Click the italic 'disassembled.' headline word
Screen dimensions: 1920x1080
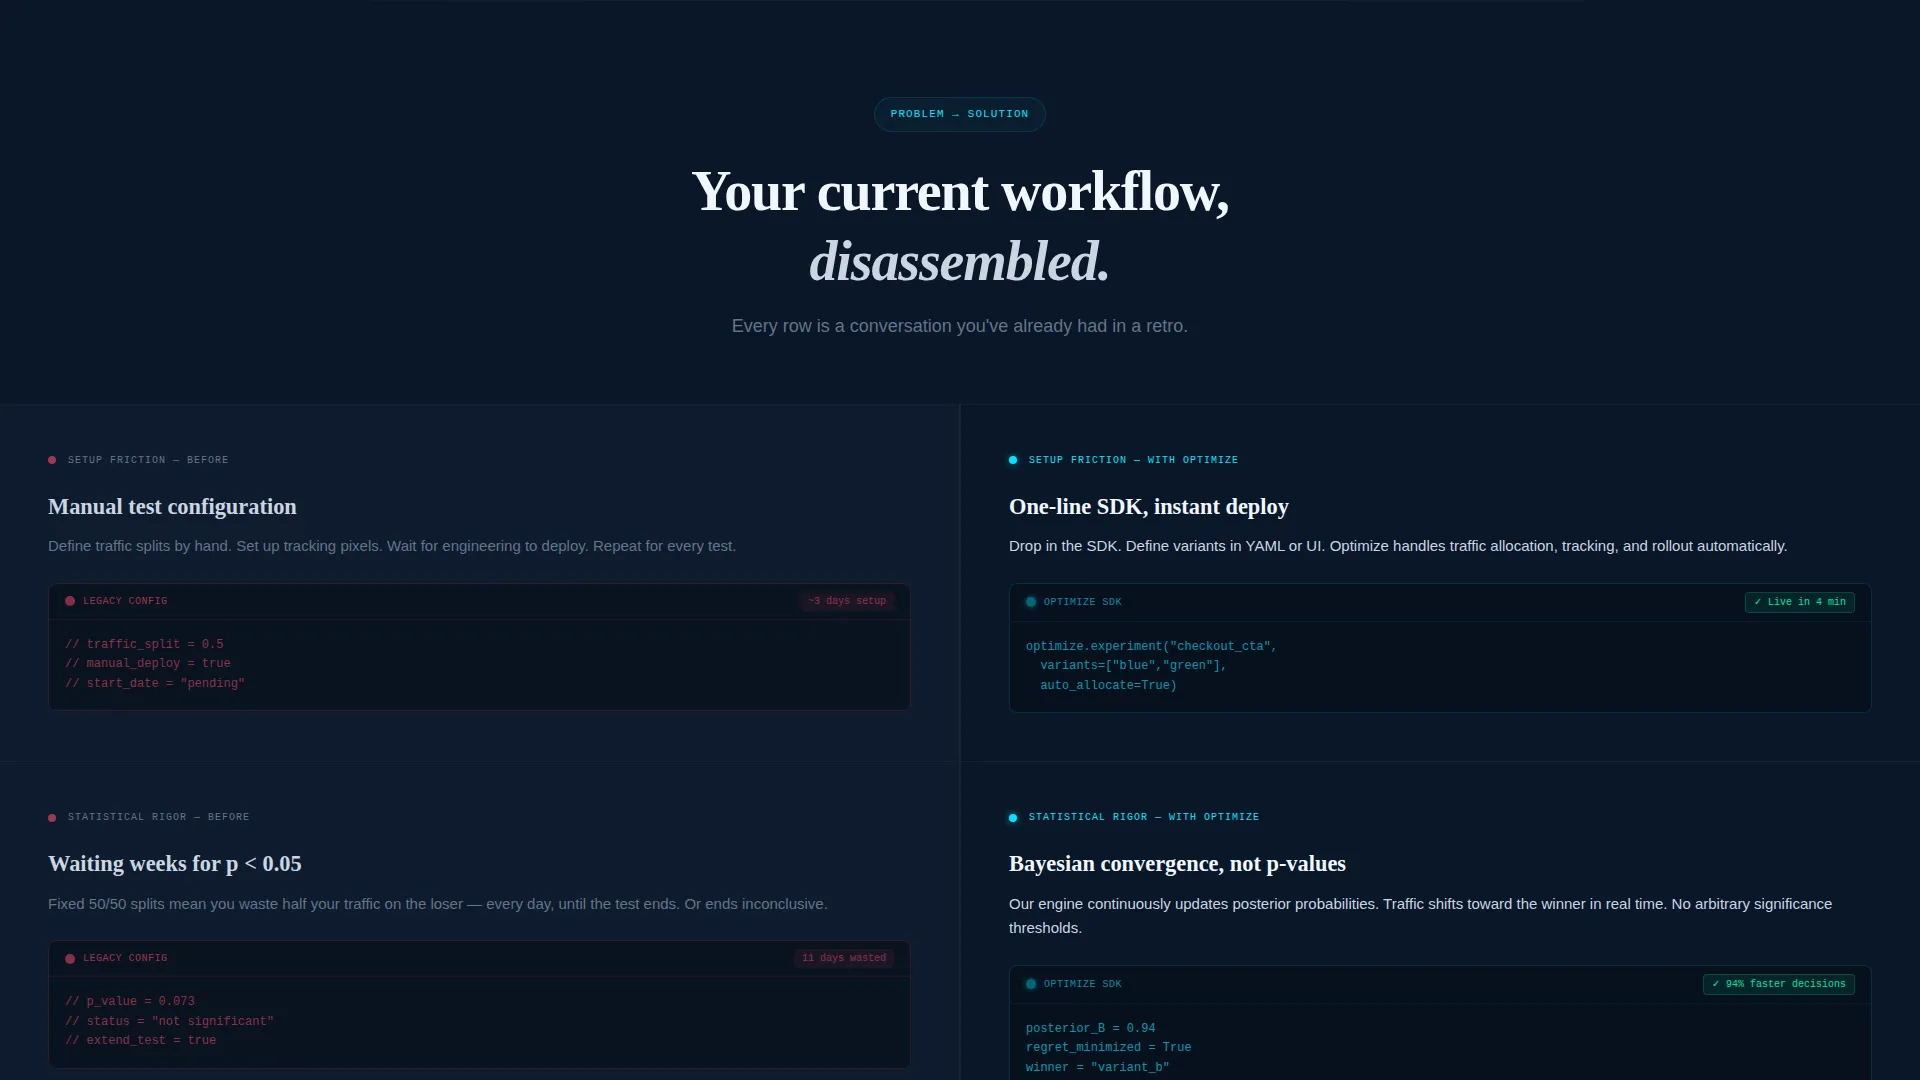click(960, 262)
